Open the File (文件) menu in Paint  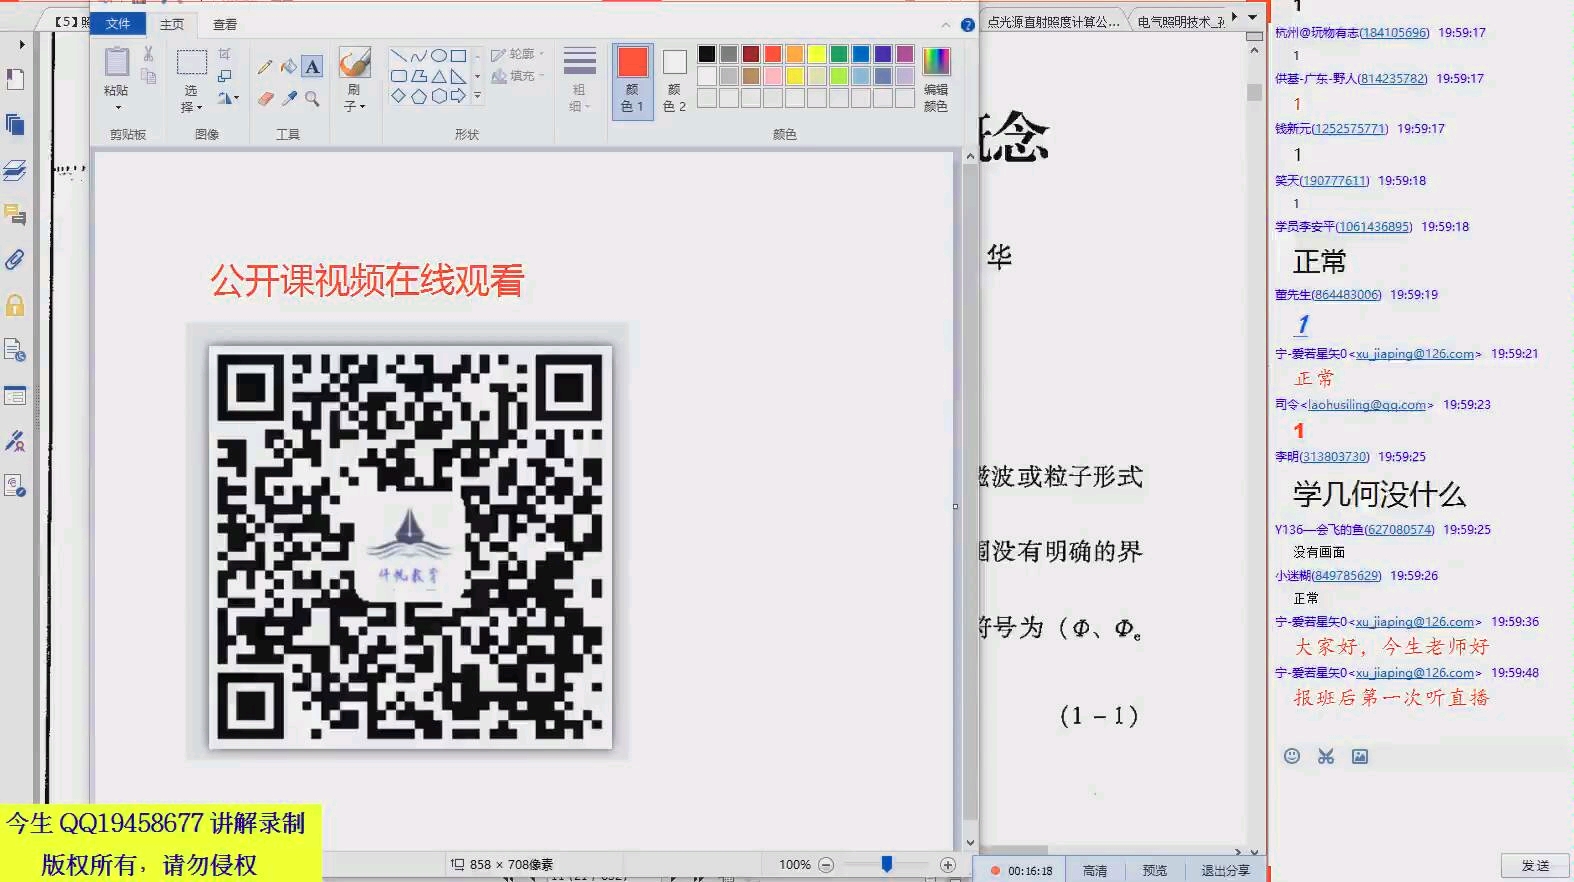[118, 24]
